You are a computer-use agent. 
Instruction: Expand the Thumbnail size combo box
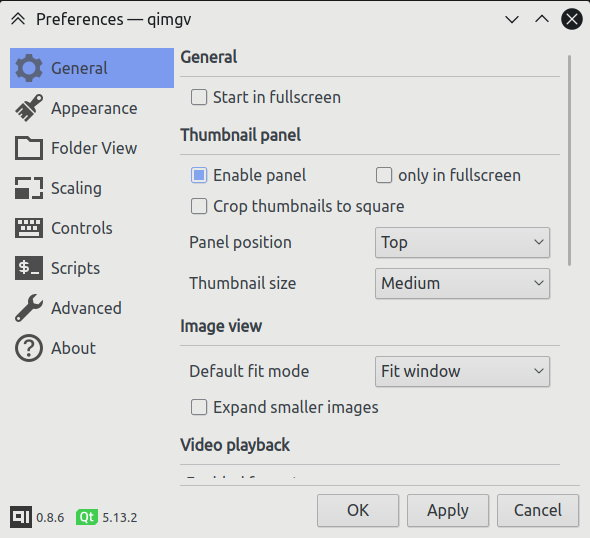pyautogui.click(x=462, y=284)
